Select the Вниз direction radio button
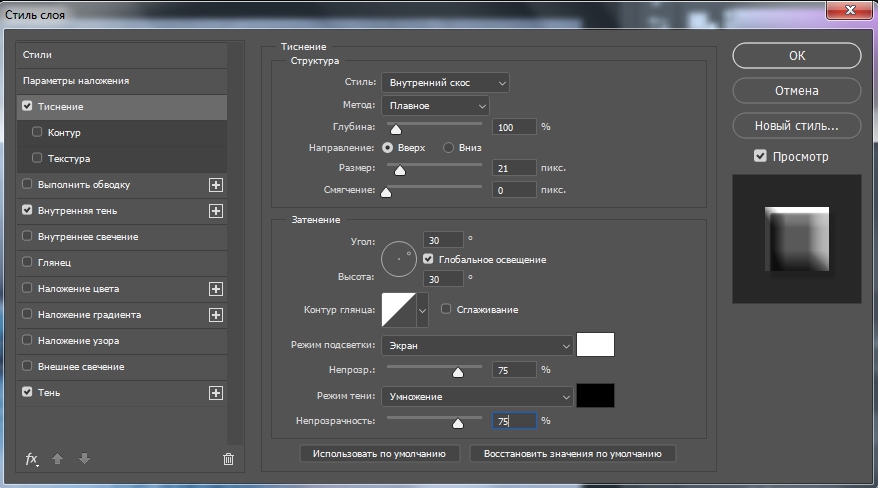 448,148
